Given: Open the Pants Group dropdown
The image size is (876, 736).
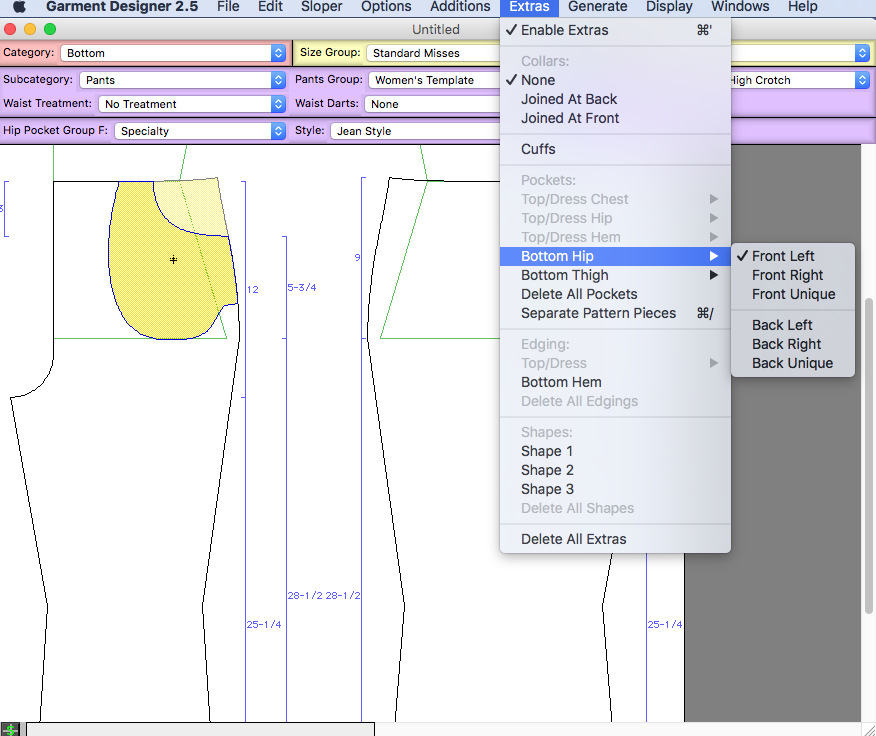Looking at the screenshot, I should 435,80.
